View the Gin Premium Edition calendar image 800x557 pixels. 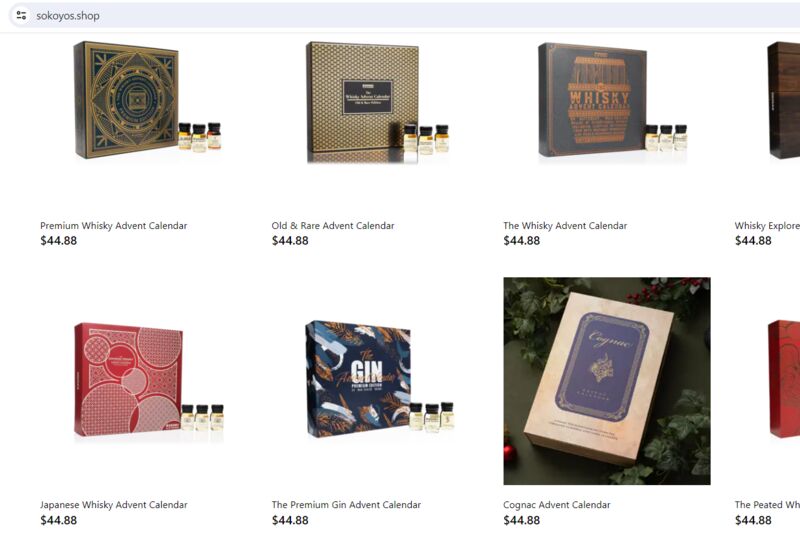[x=380, y=379]
